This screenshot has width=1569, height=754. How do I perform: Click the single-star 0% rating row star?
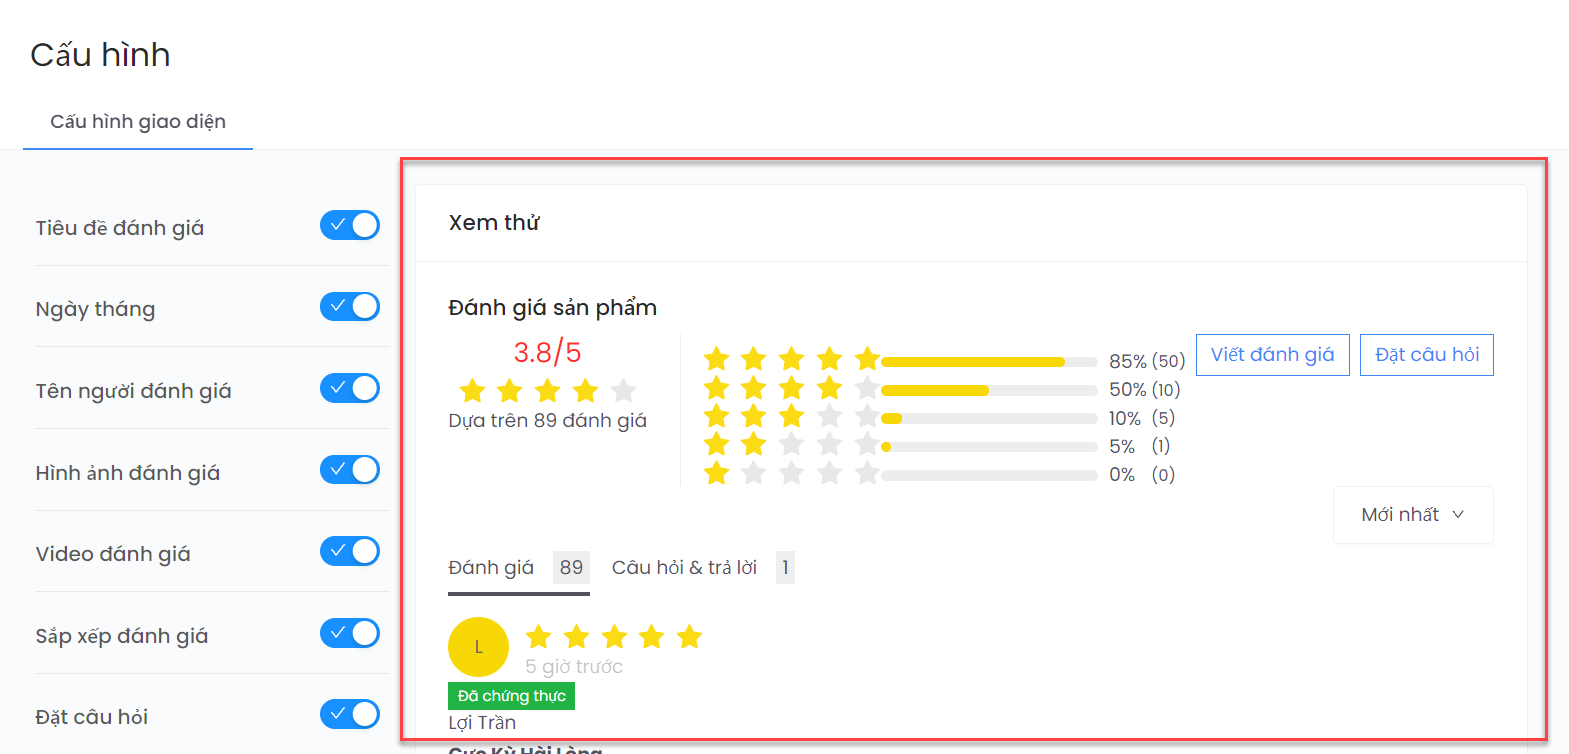(x=716, y=473)
